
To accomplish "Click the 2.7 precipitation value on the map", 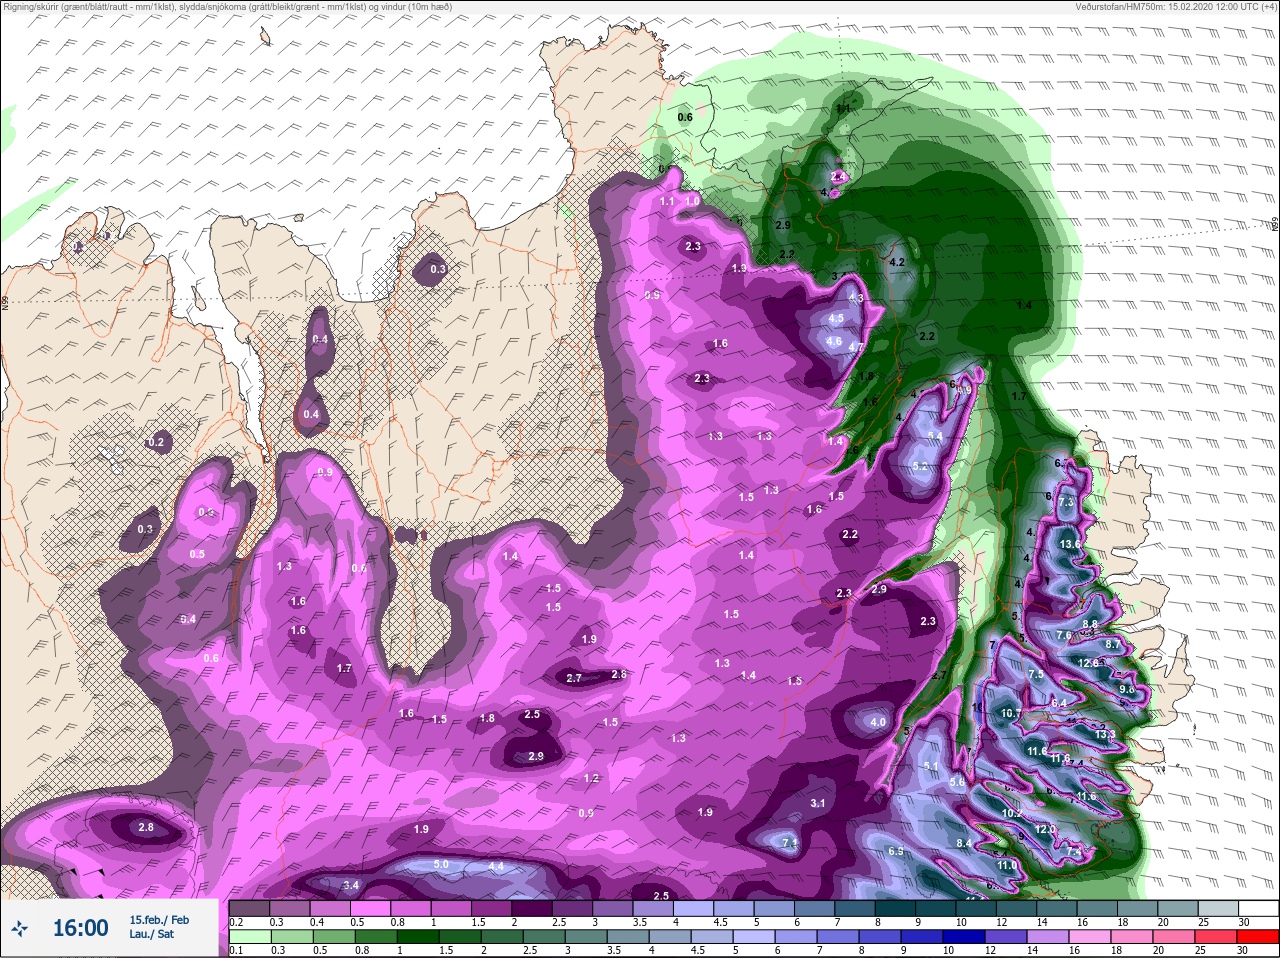I will click(574, 678).
